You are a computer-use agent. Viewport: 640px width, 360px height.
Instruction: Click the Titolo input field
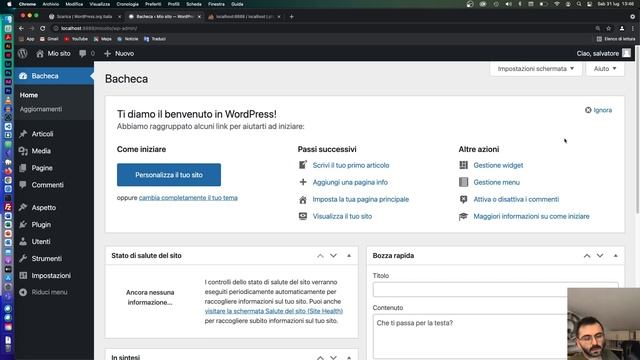click(496, 289)
